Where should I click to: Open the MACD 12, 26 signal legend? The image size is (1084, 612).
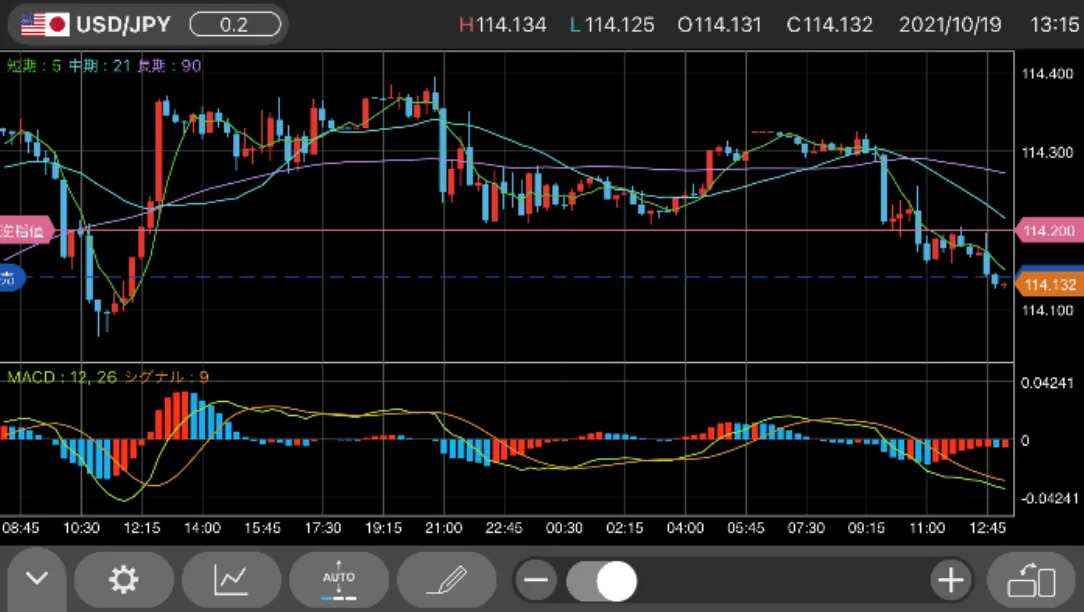108,377
